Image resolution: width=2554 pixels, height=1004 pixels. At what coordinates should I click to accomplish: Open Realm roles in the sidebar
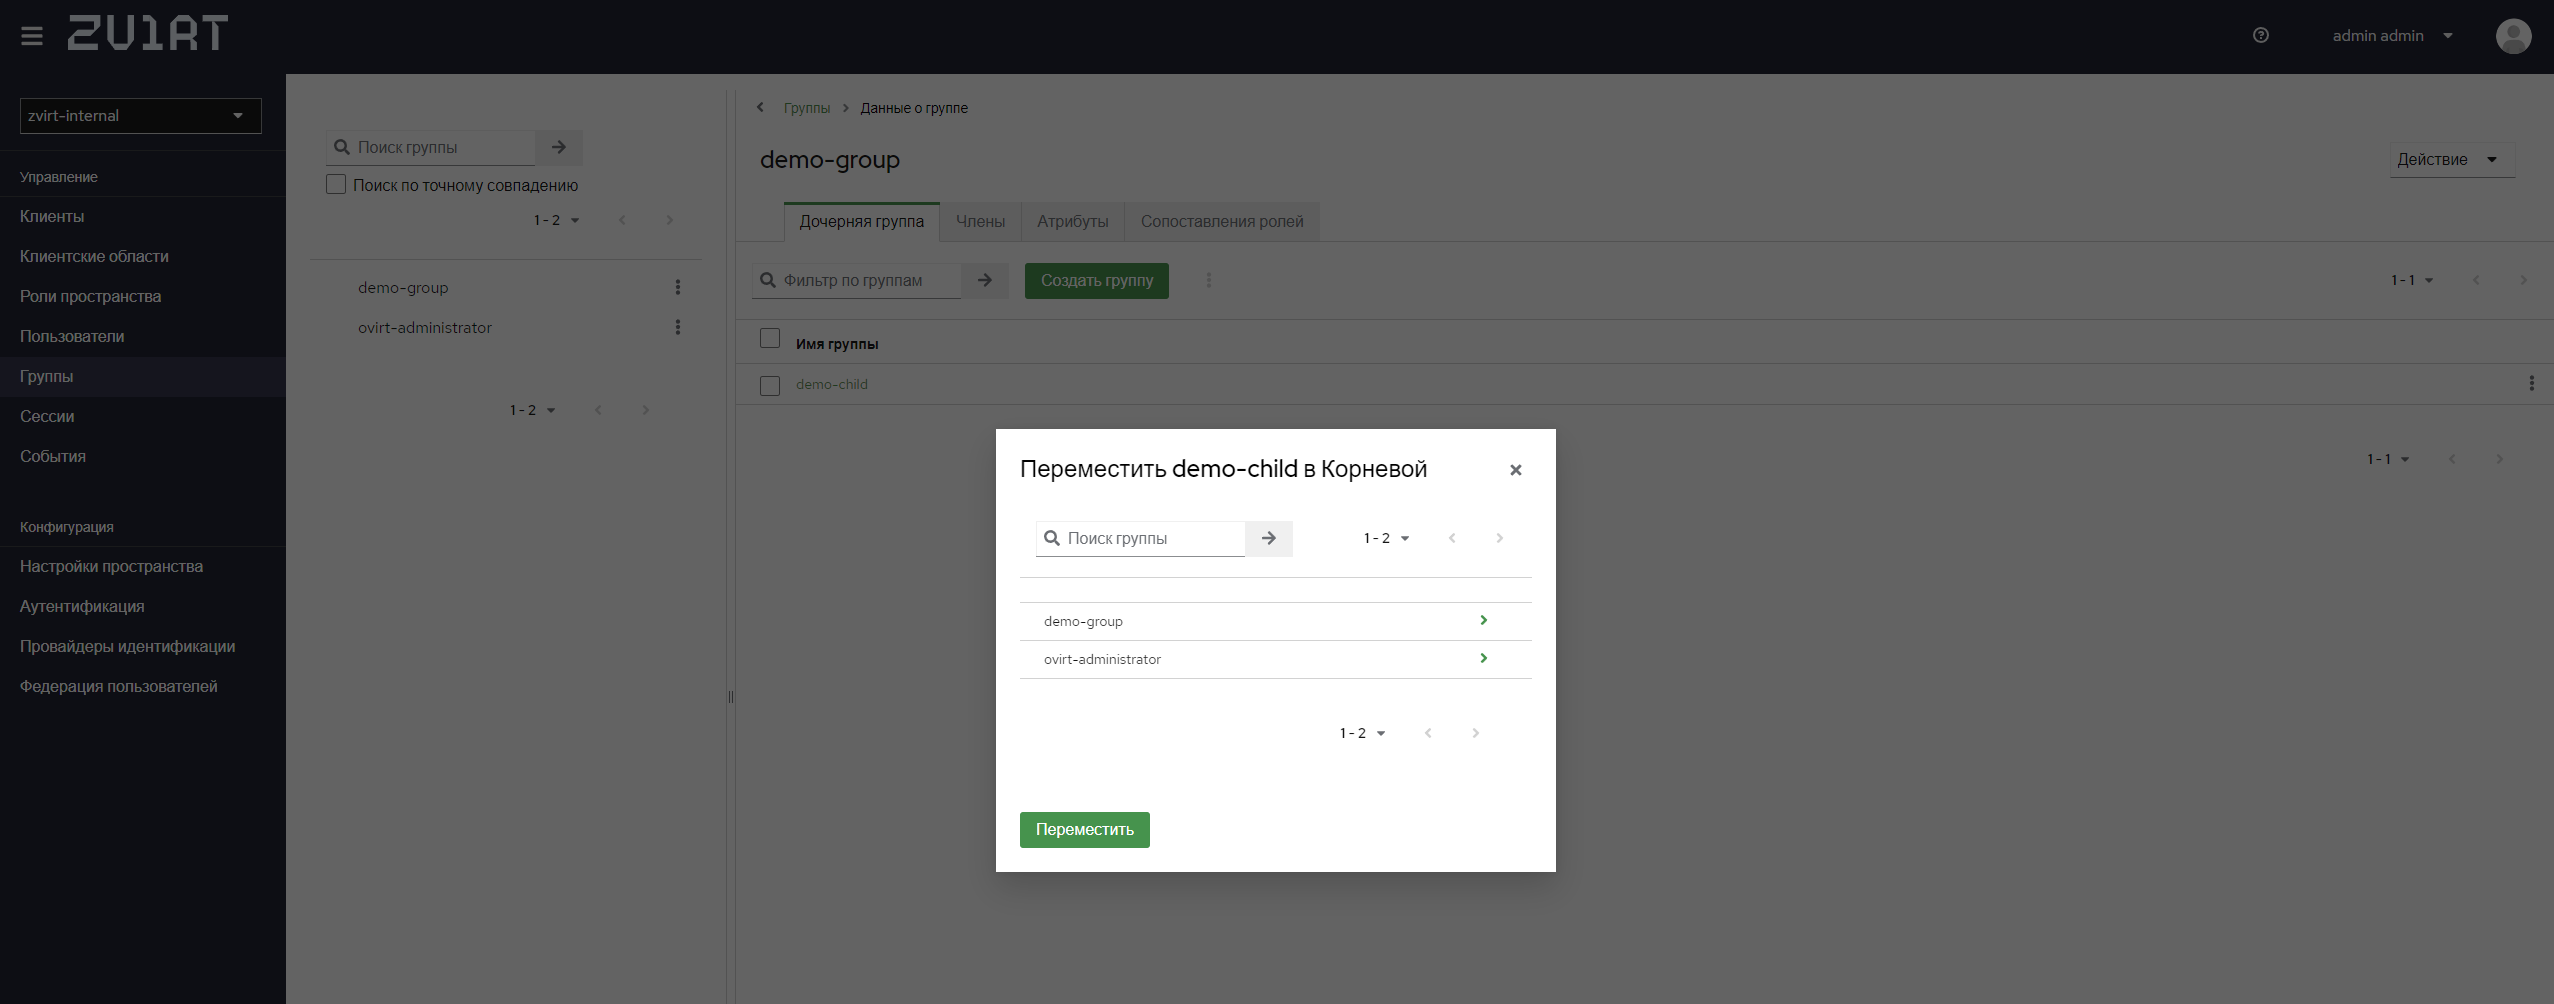(x=143, y=296)
